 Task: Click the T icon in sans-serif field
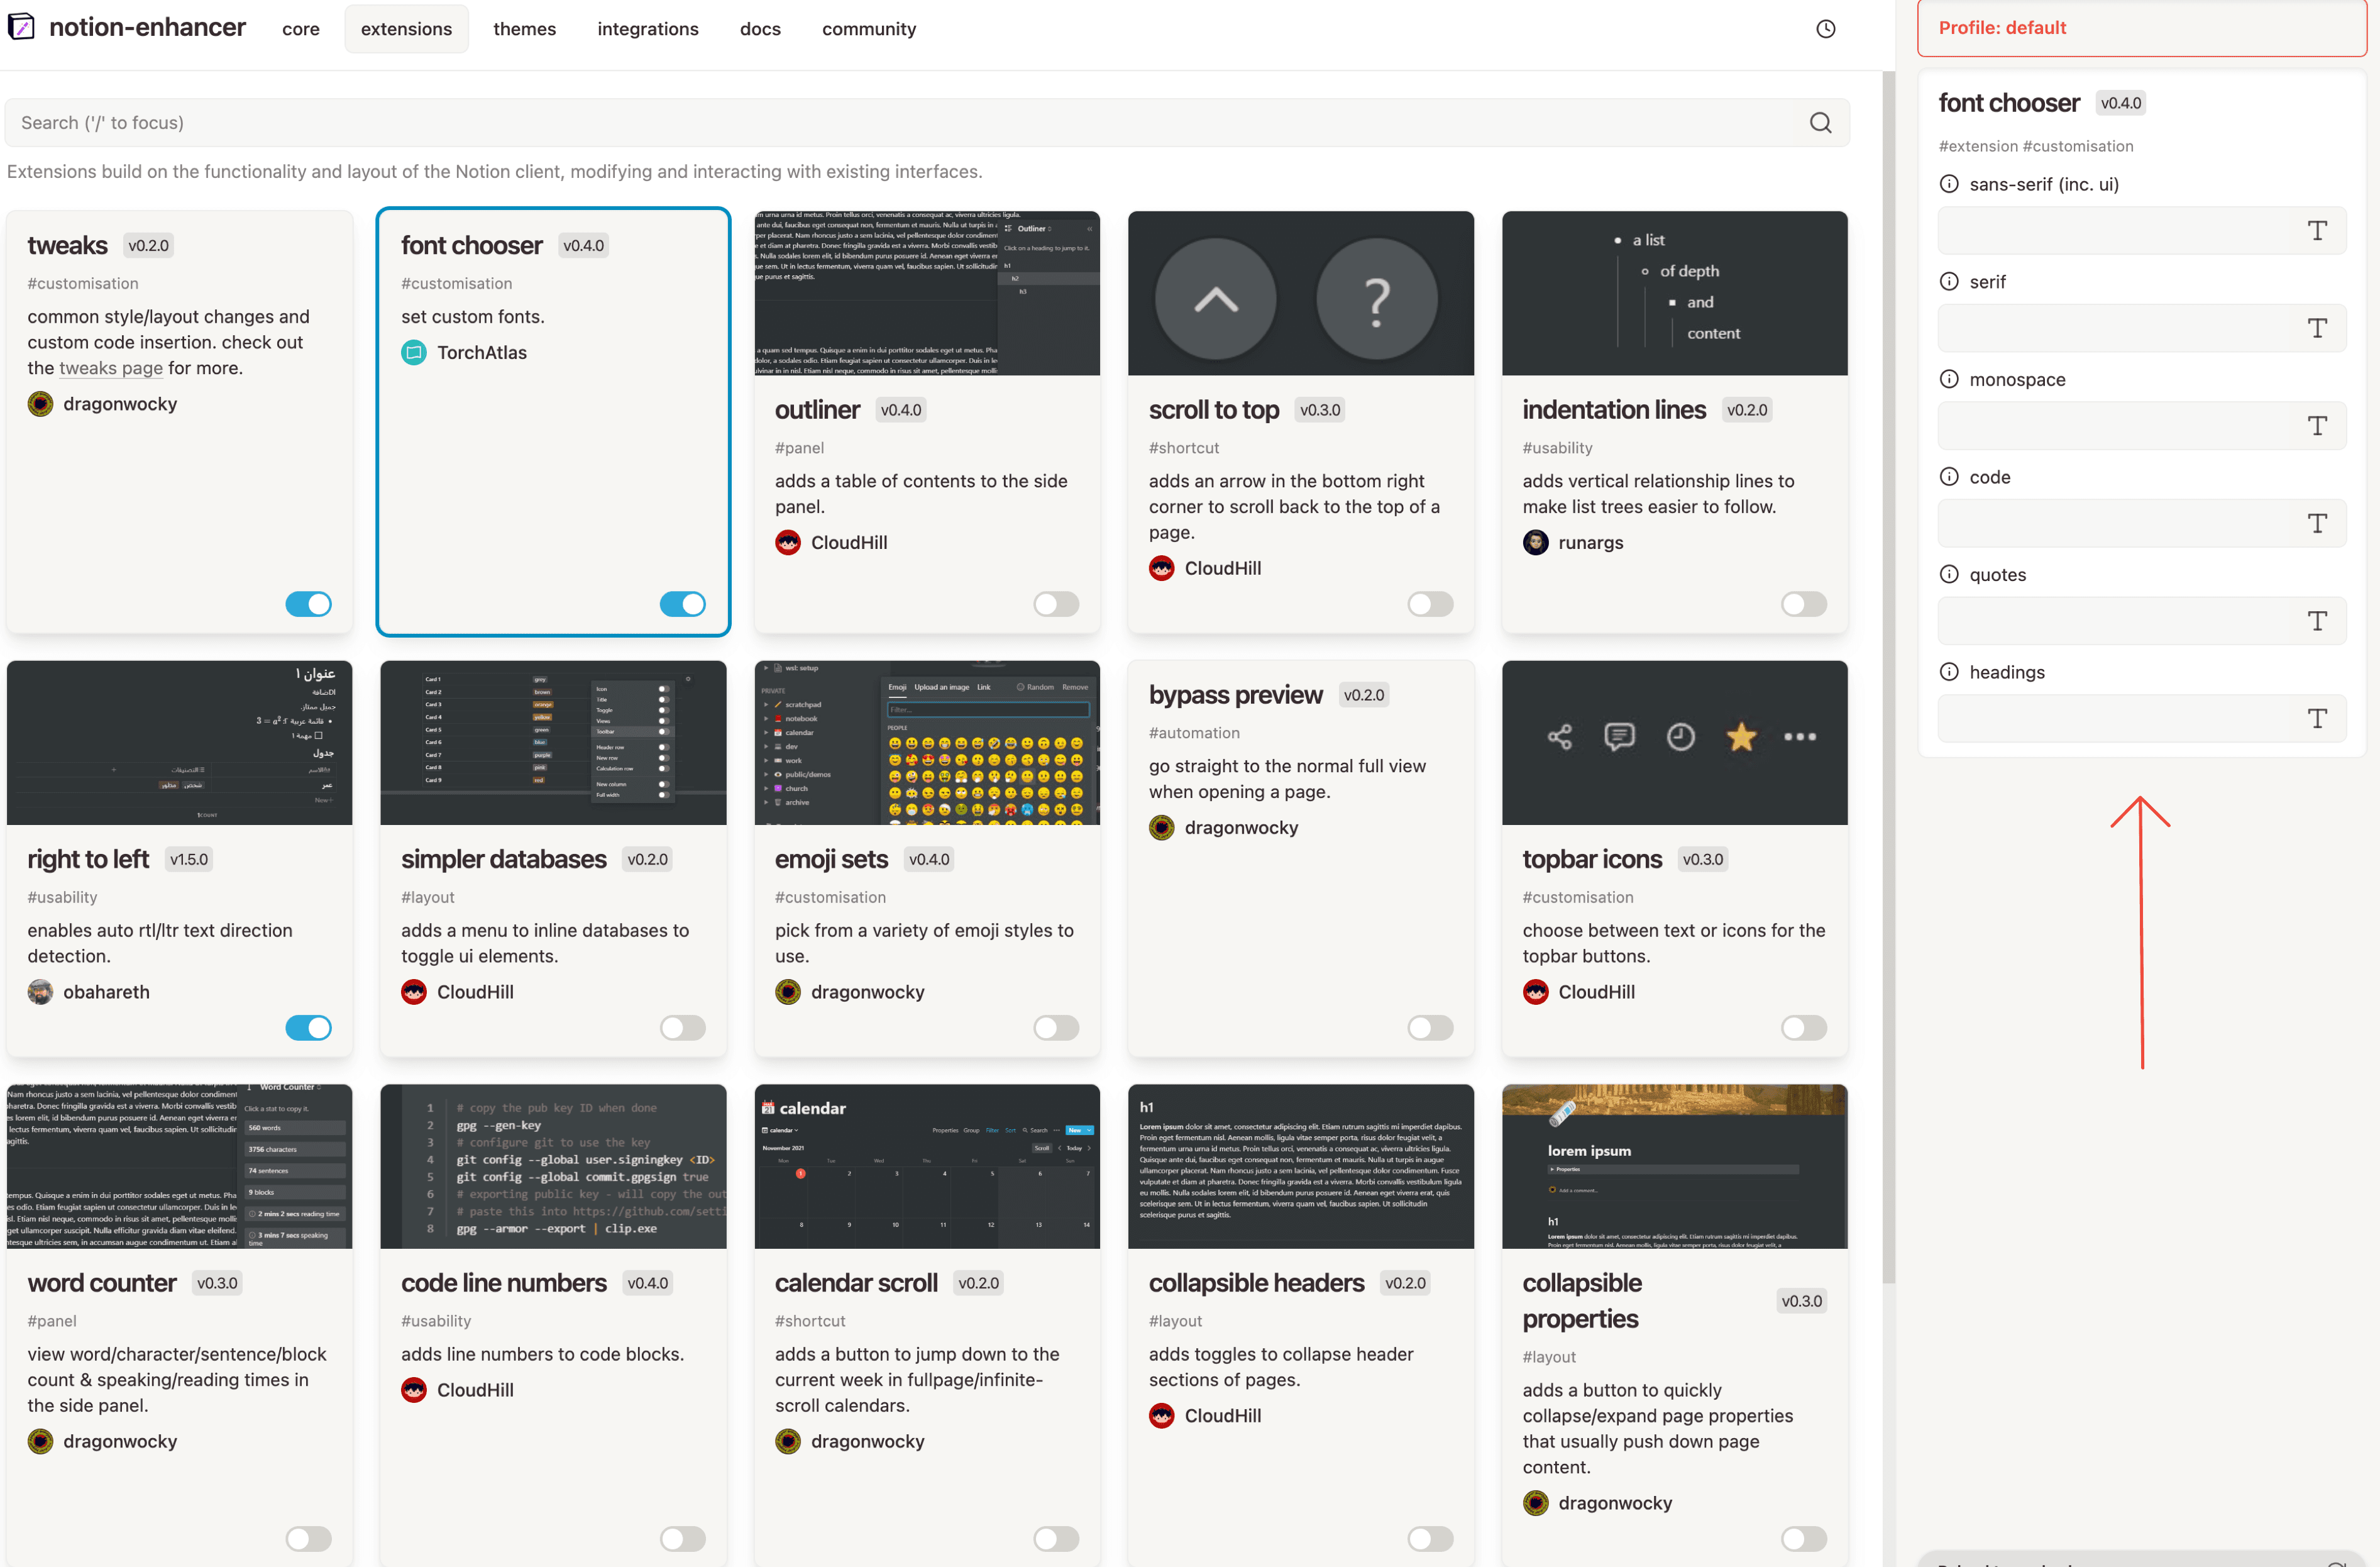2317,231
